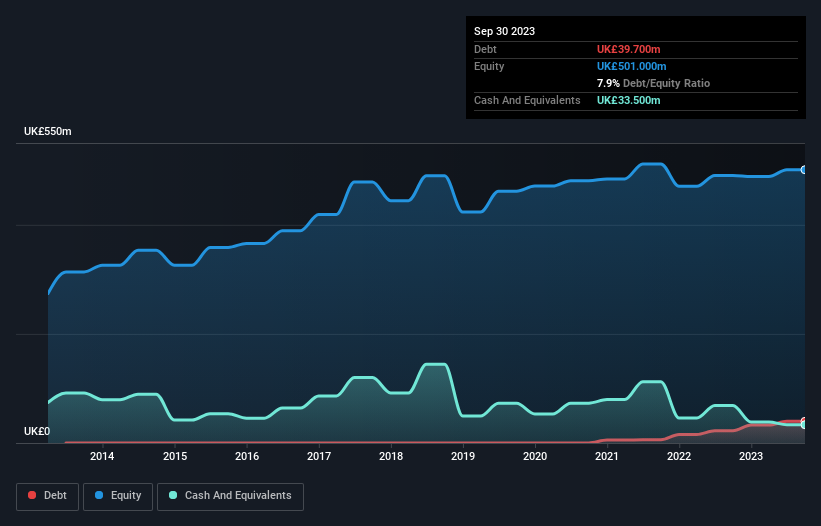This screenshot has height=526, width=821.
Task: Click the 2016 x-axis label
Action: tap(247, 457)
